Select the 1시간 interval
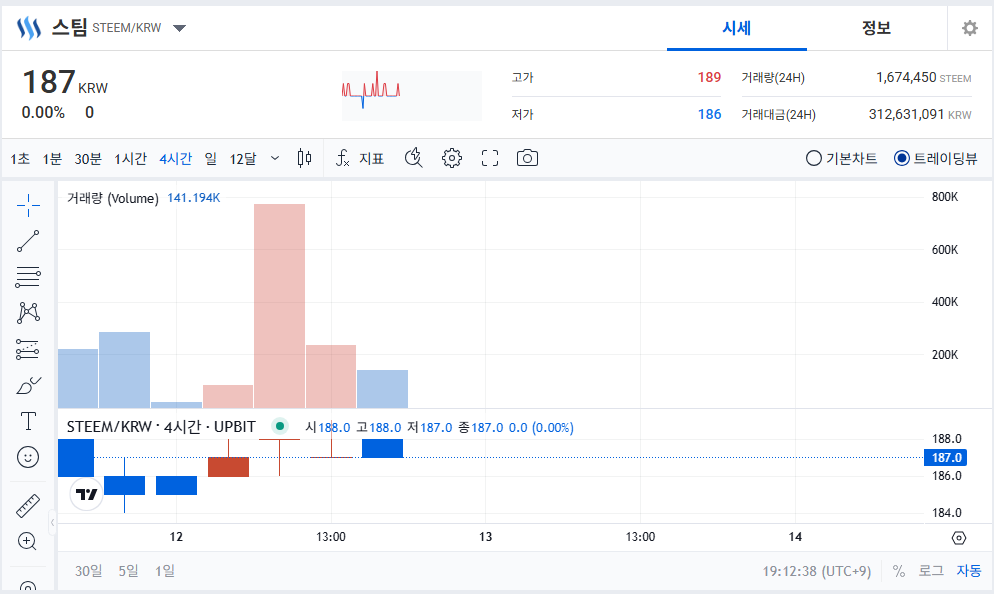Screen dimensions: 994x594 pos(131,158)
